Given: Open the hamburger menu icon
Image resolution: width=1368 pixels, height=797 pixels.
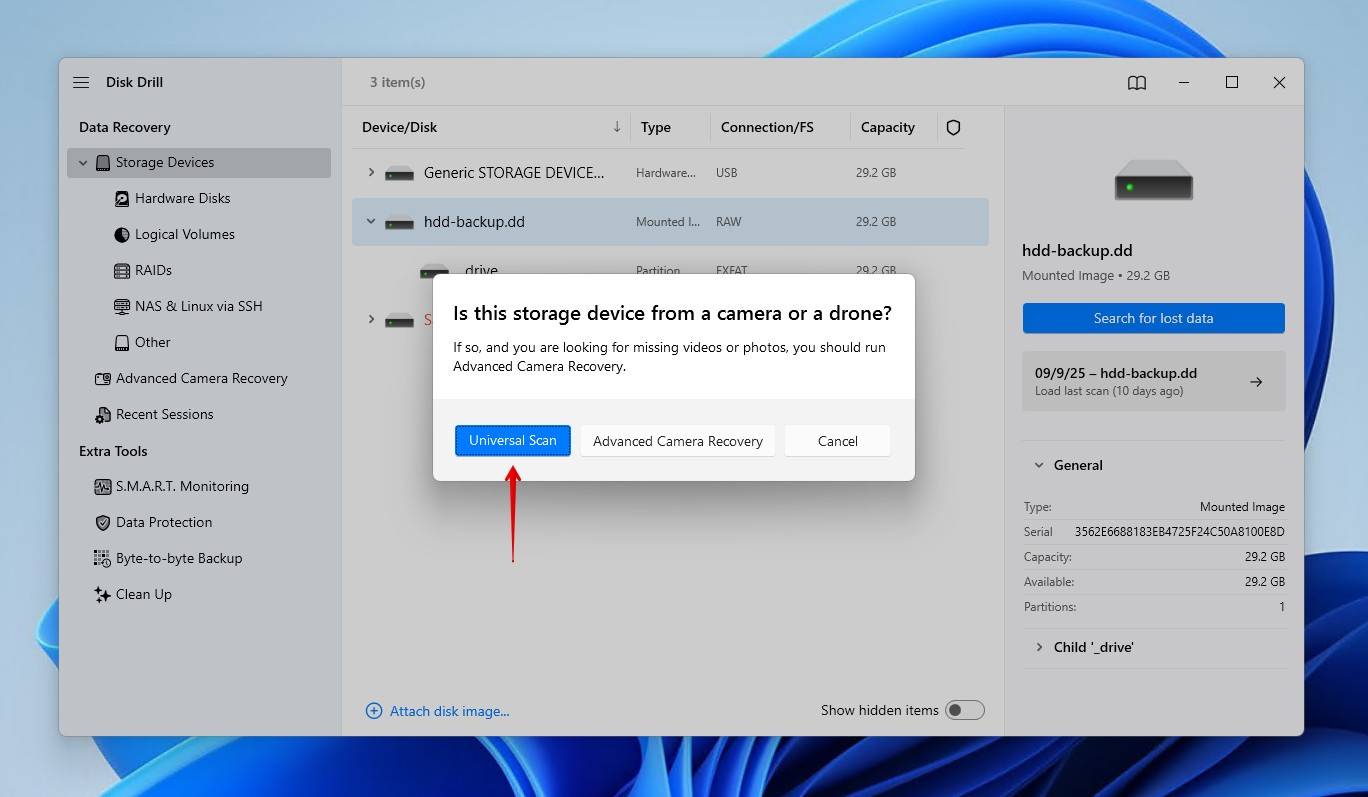Looking at the screenshot, I should click(x=81, y=83).
